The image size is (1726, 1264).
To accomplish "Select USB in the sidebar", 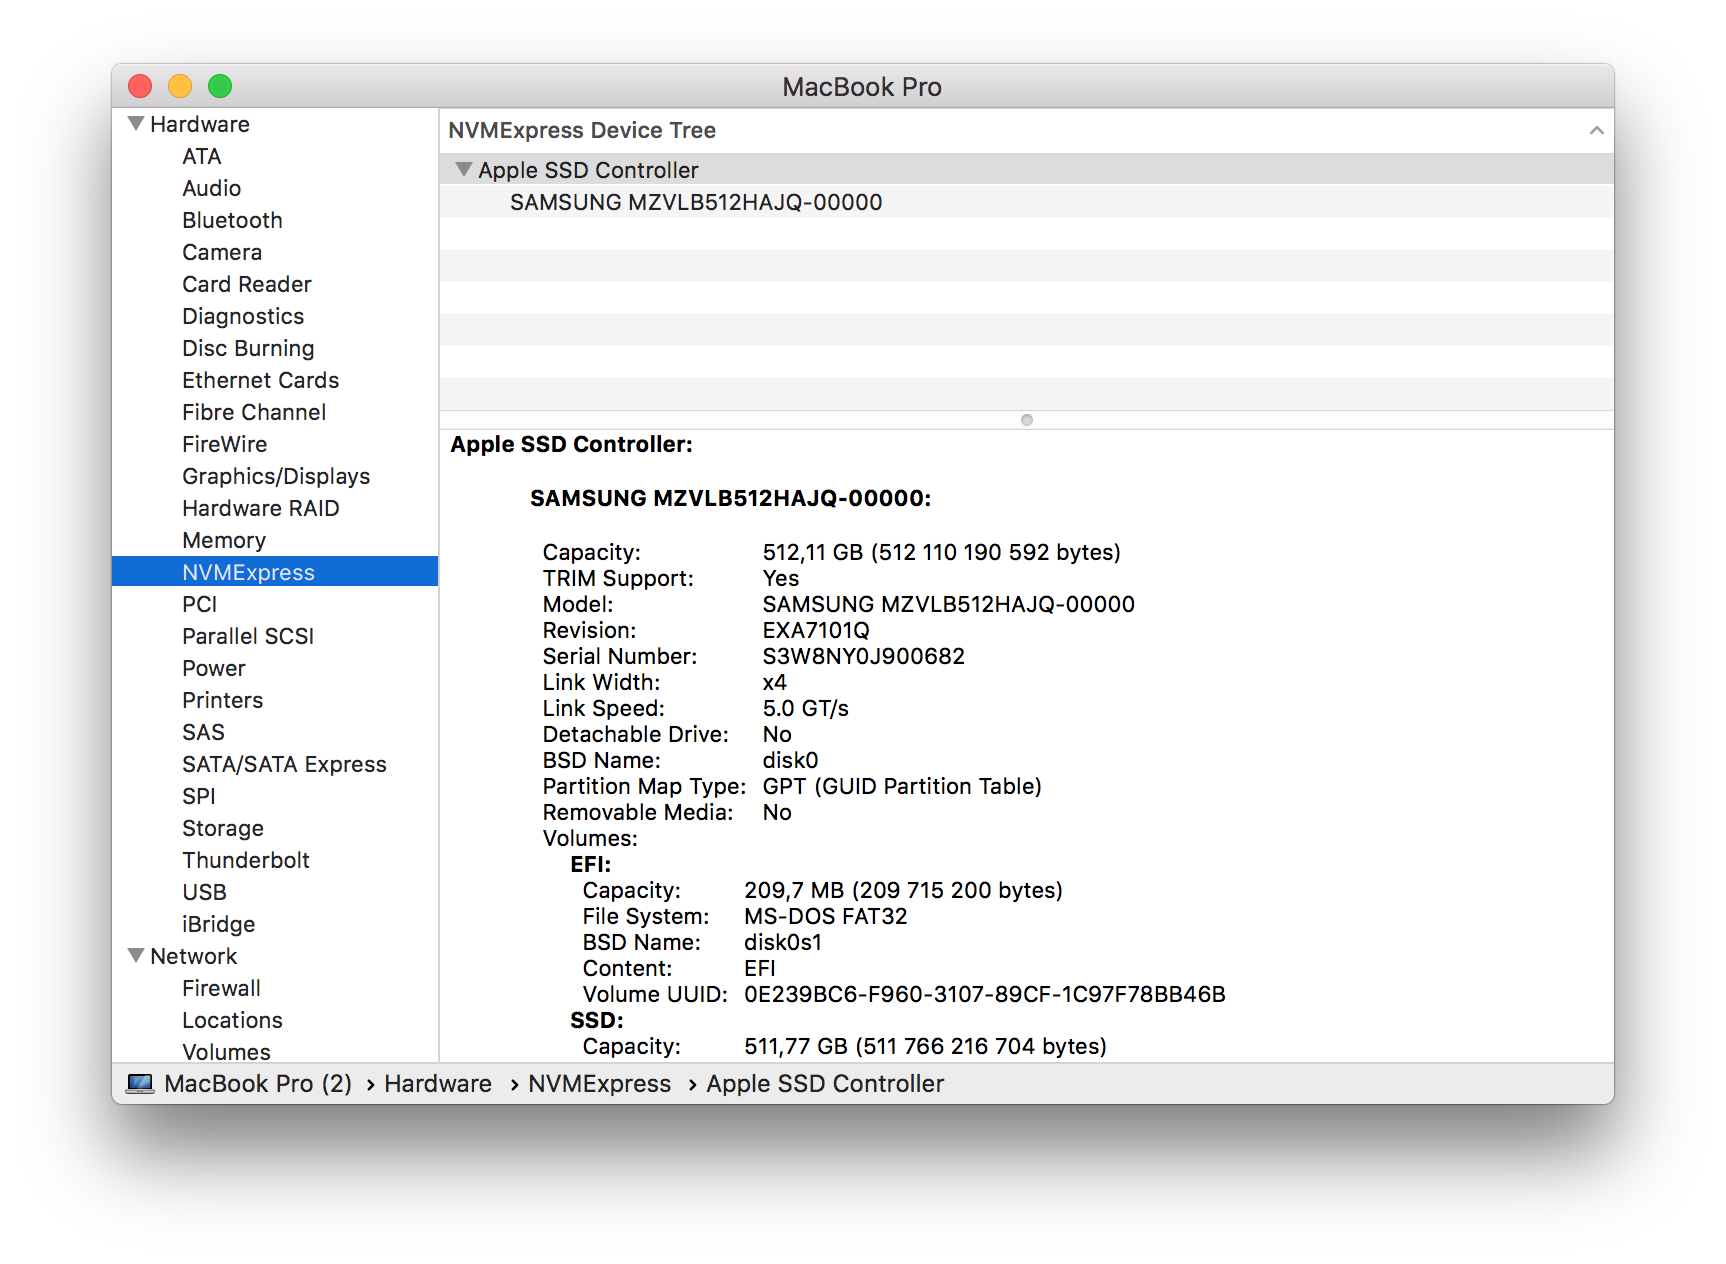I will (204, 892).
